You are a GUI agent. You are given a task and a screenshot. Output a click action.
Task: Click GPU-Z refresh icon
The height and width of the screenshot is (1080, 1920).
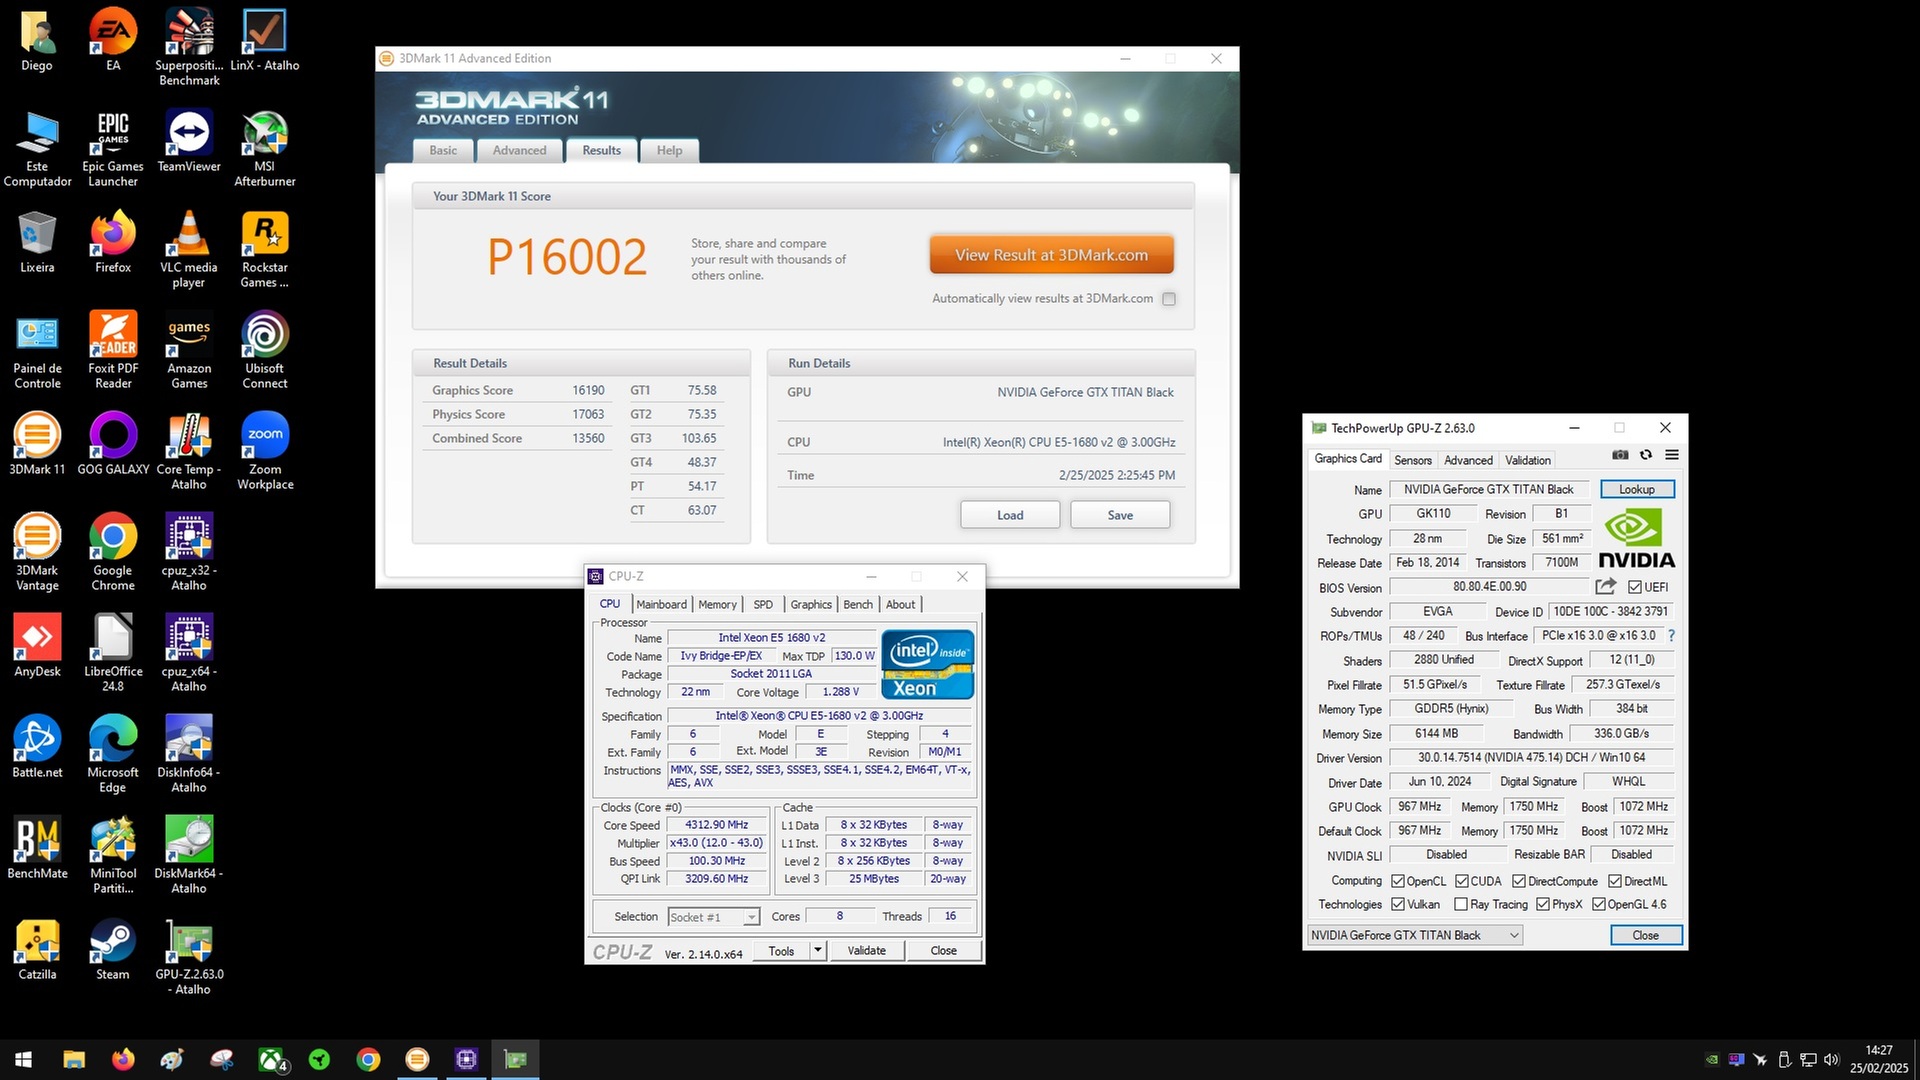click(1646, 455)
